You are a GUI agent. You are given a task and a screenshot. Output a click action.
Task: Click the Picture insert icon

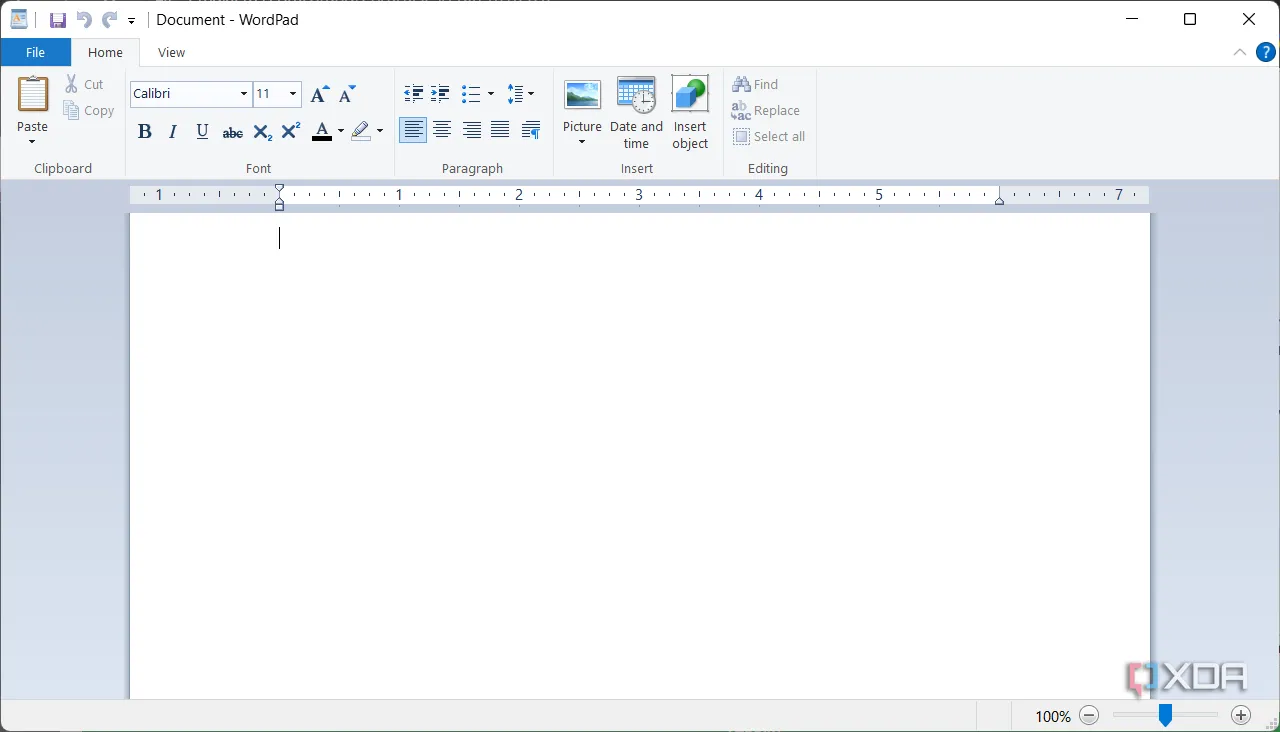(x=582, y=97)
